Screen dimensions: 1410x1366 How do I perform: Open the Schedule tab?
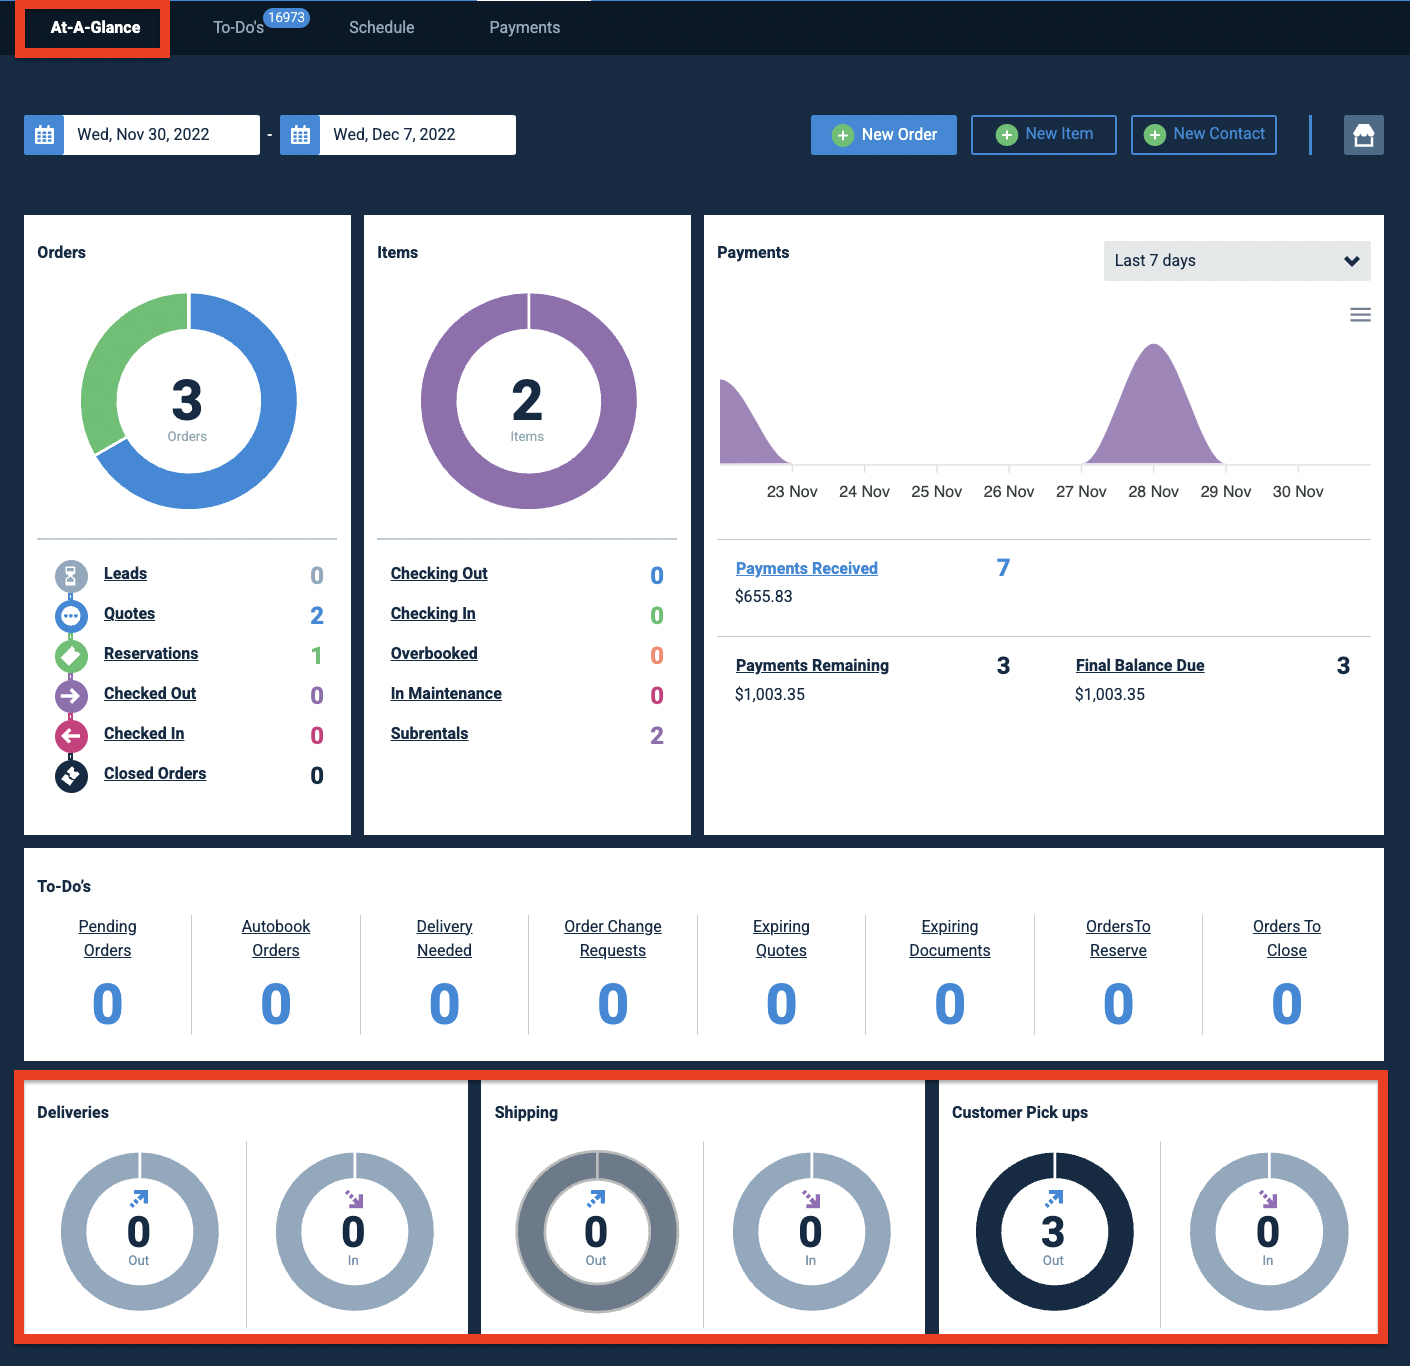click(382, 28)
